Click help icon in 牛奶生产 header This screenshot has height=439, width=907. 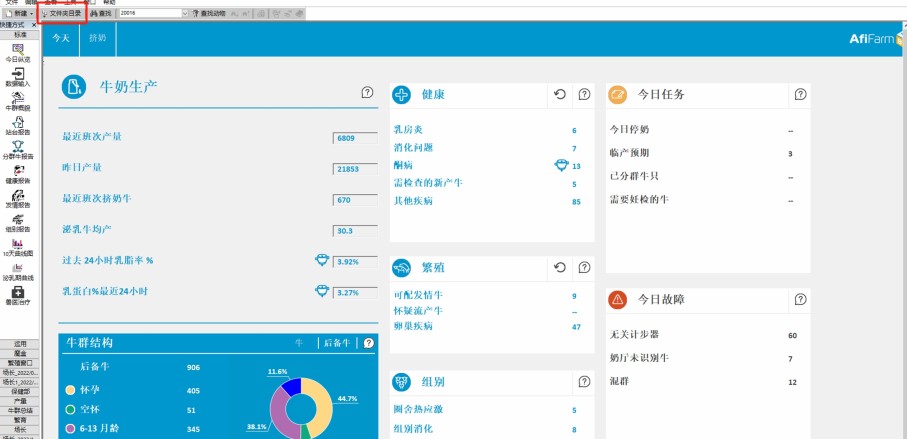[367, 92]
